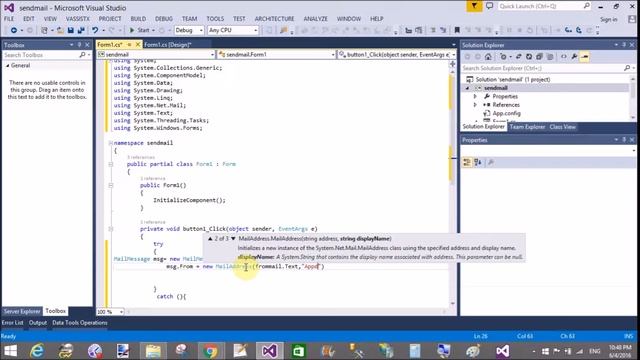
Task: Click the feedback speech bubble icon
Action: point(489,6)
